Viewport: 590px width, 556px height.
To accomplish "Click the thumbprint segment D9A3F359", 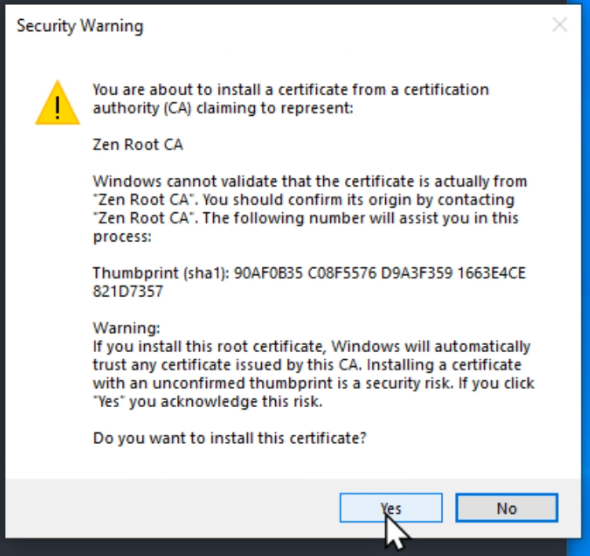I will pyautogui.click(x=417, y=273).
